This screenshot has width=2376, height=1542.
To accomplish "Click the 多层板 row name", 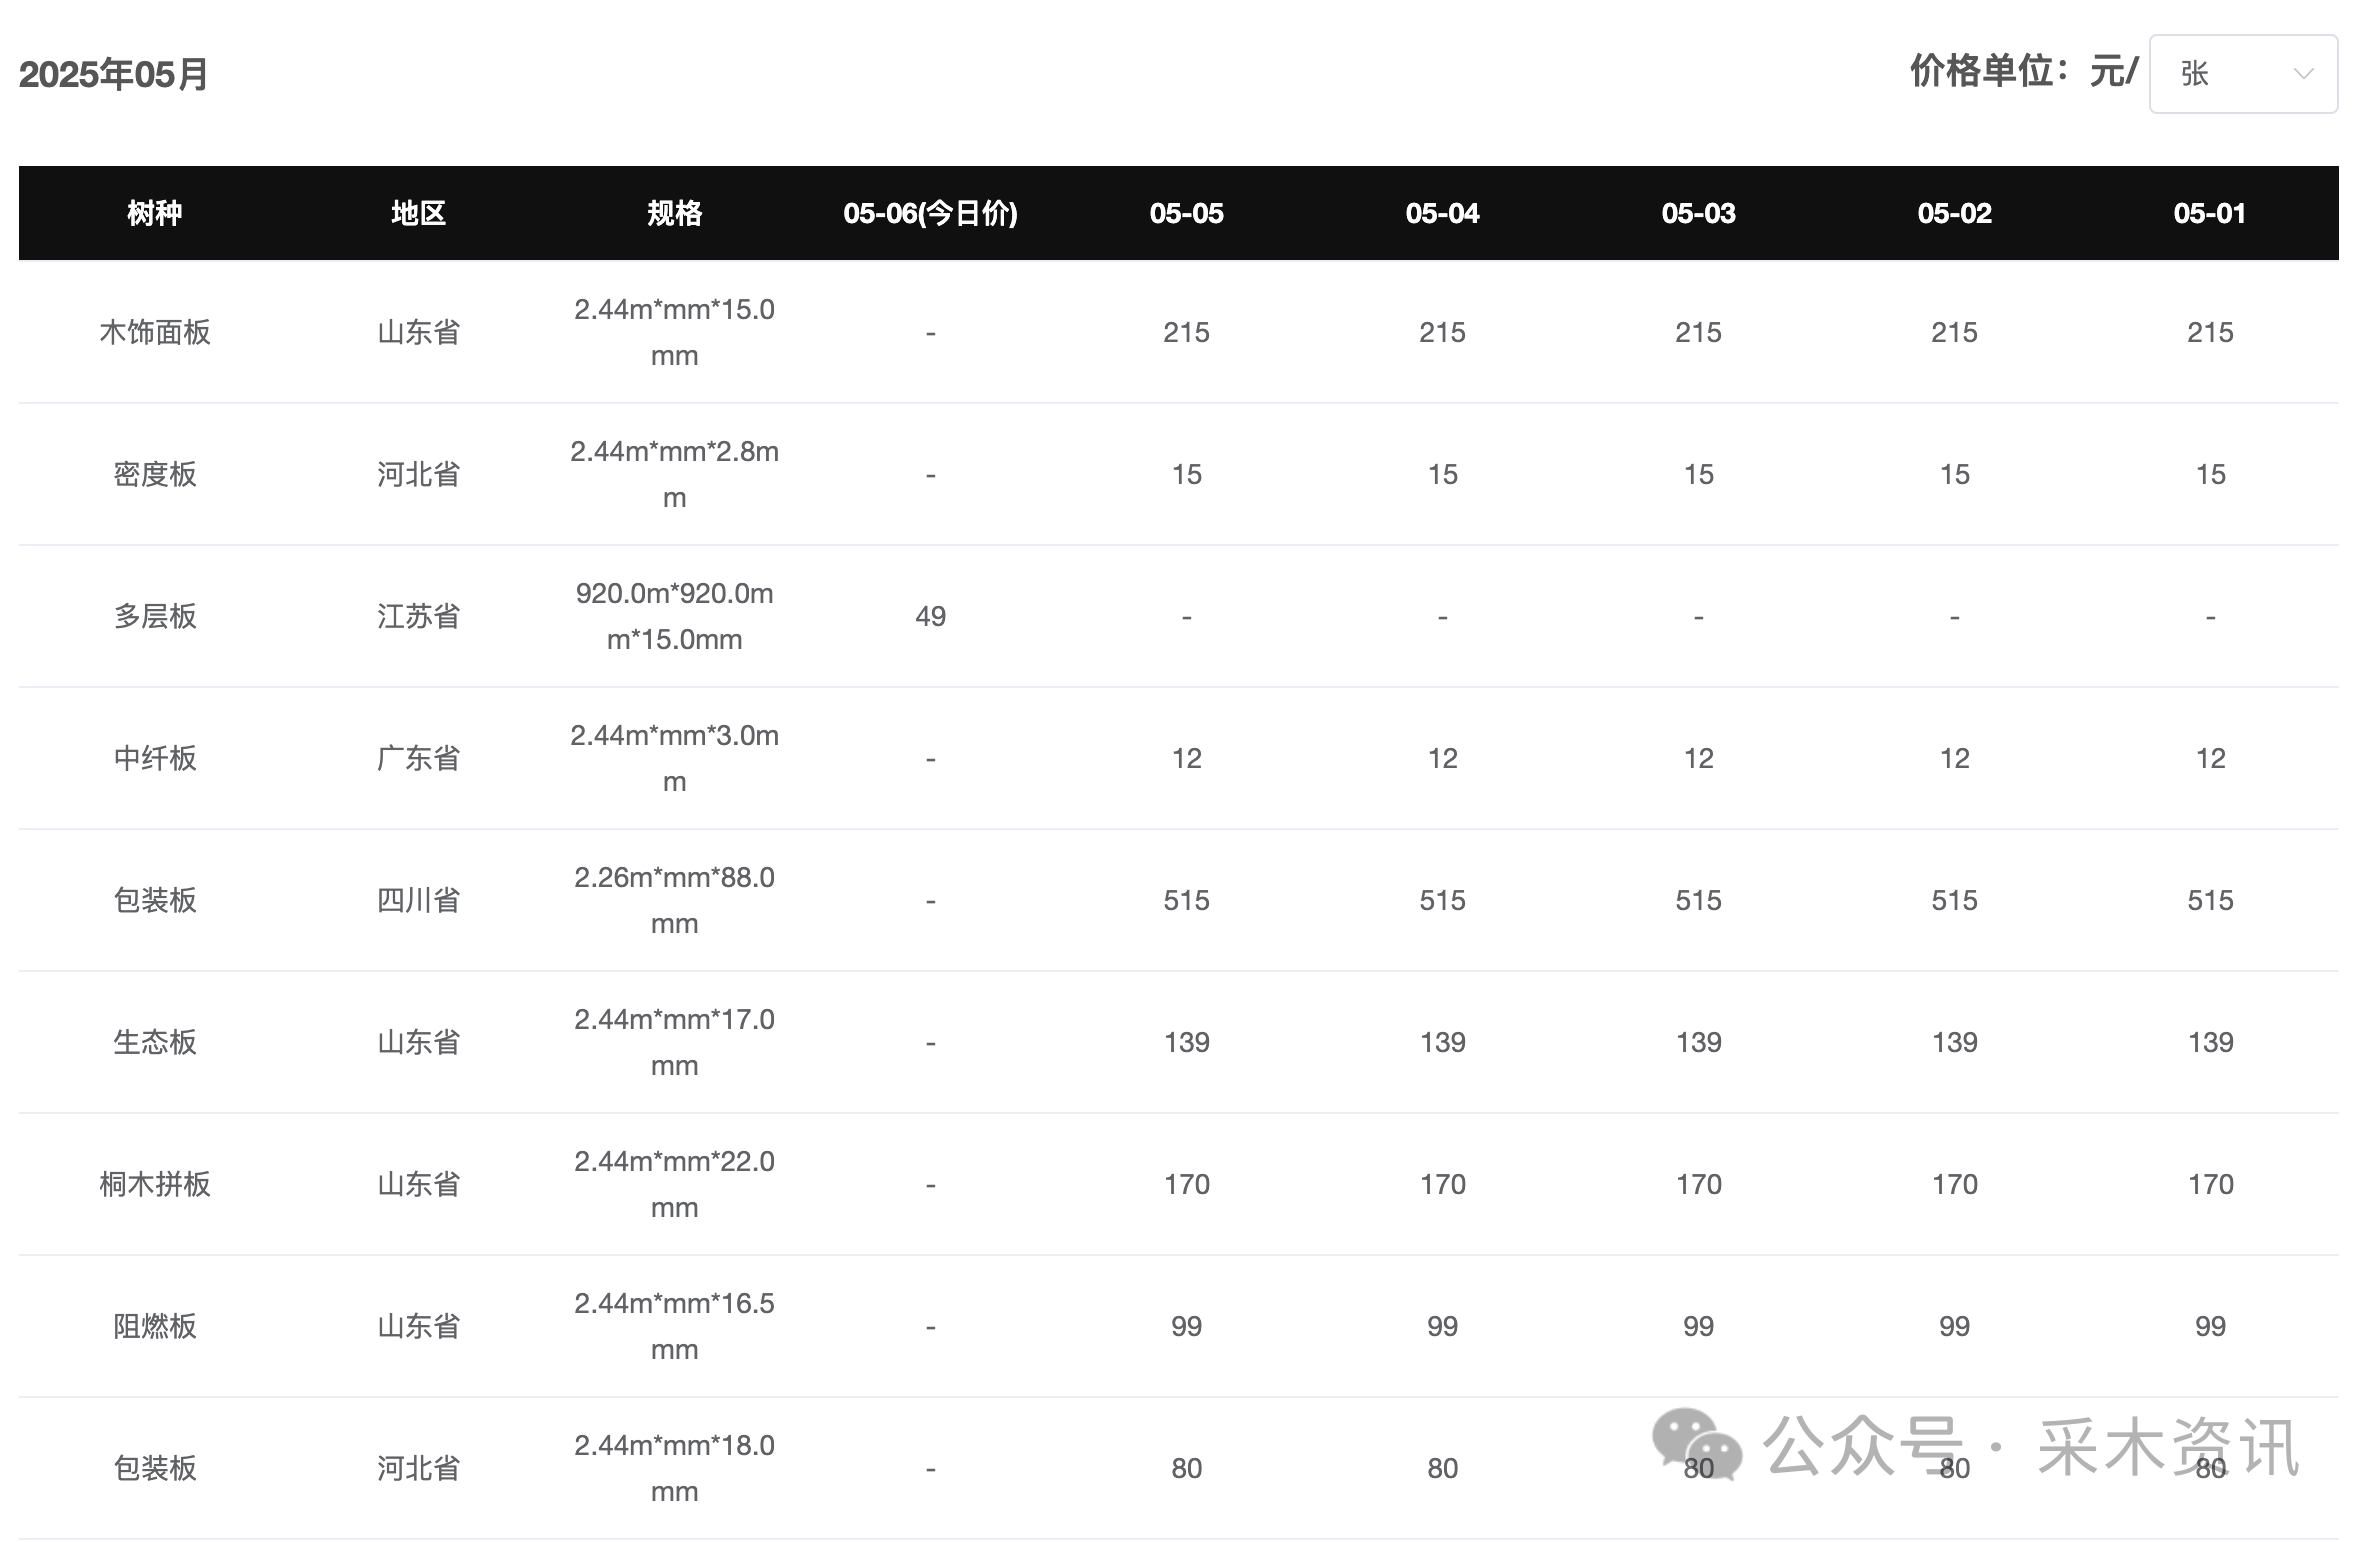I will coord(155,616).
